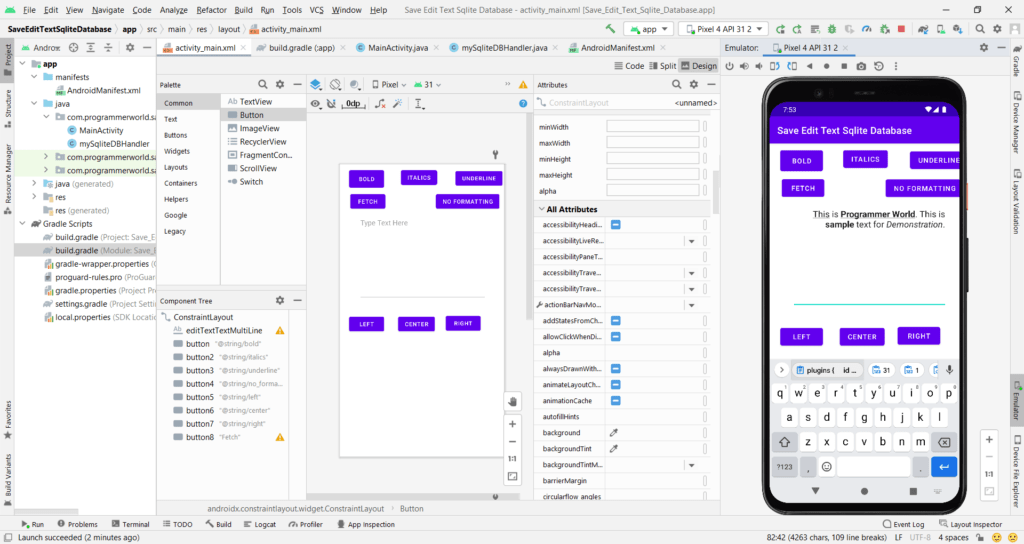
Task: Open the Build menu
Action: tap(243, 10)
